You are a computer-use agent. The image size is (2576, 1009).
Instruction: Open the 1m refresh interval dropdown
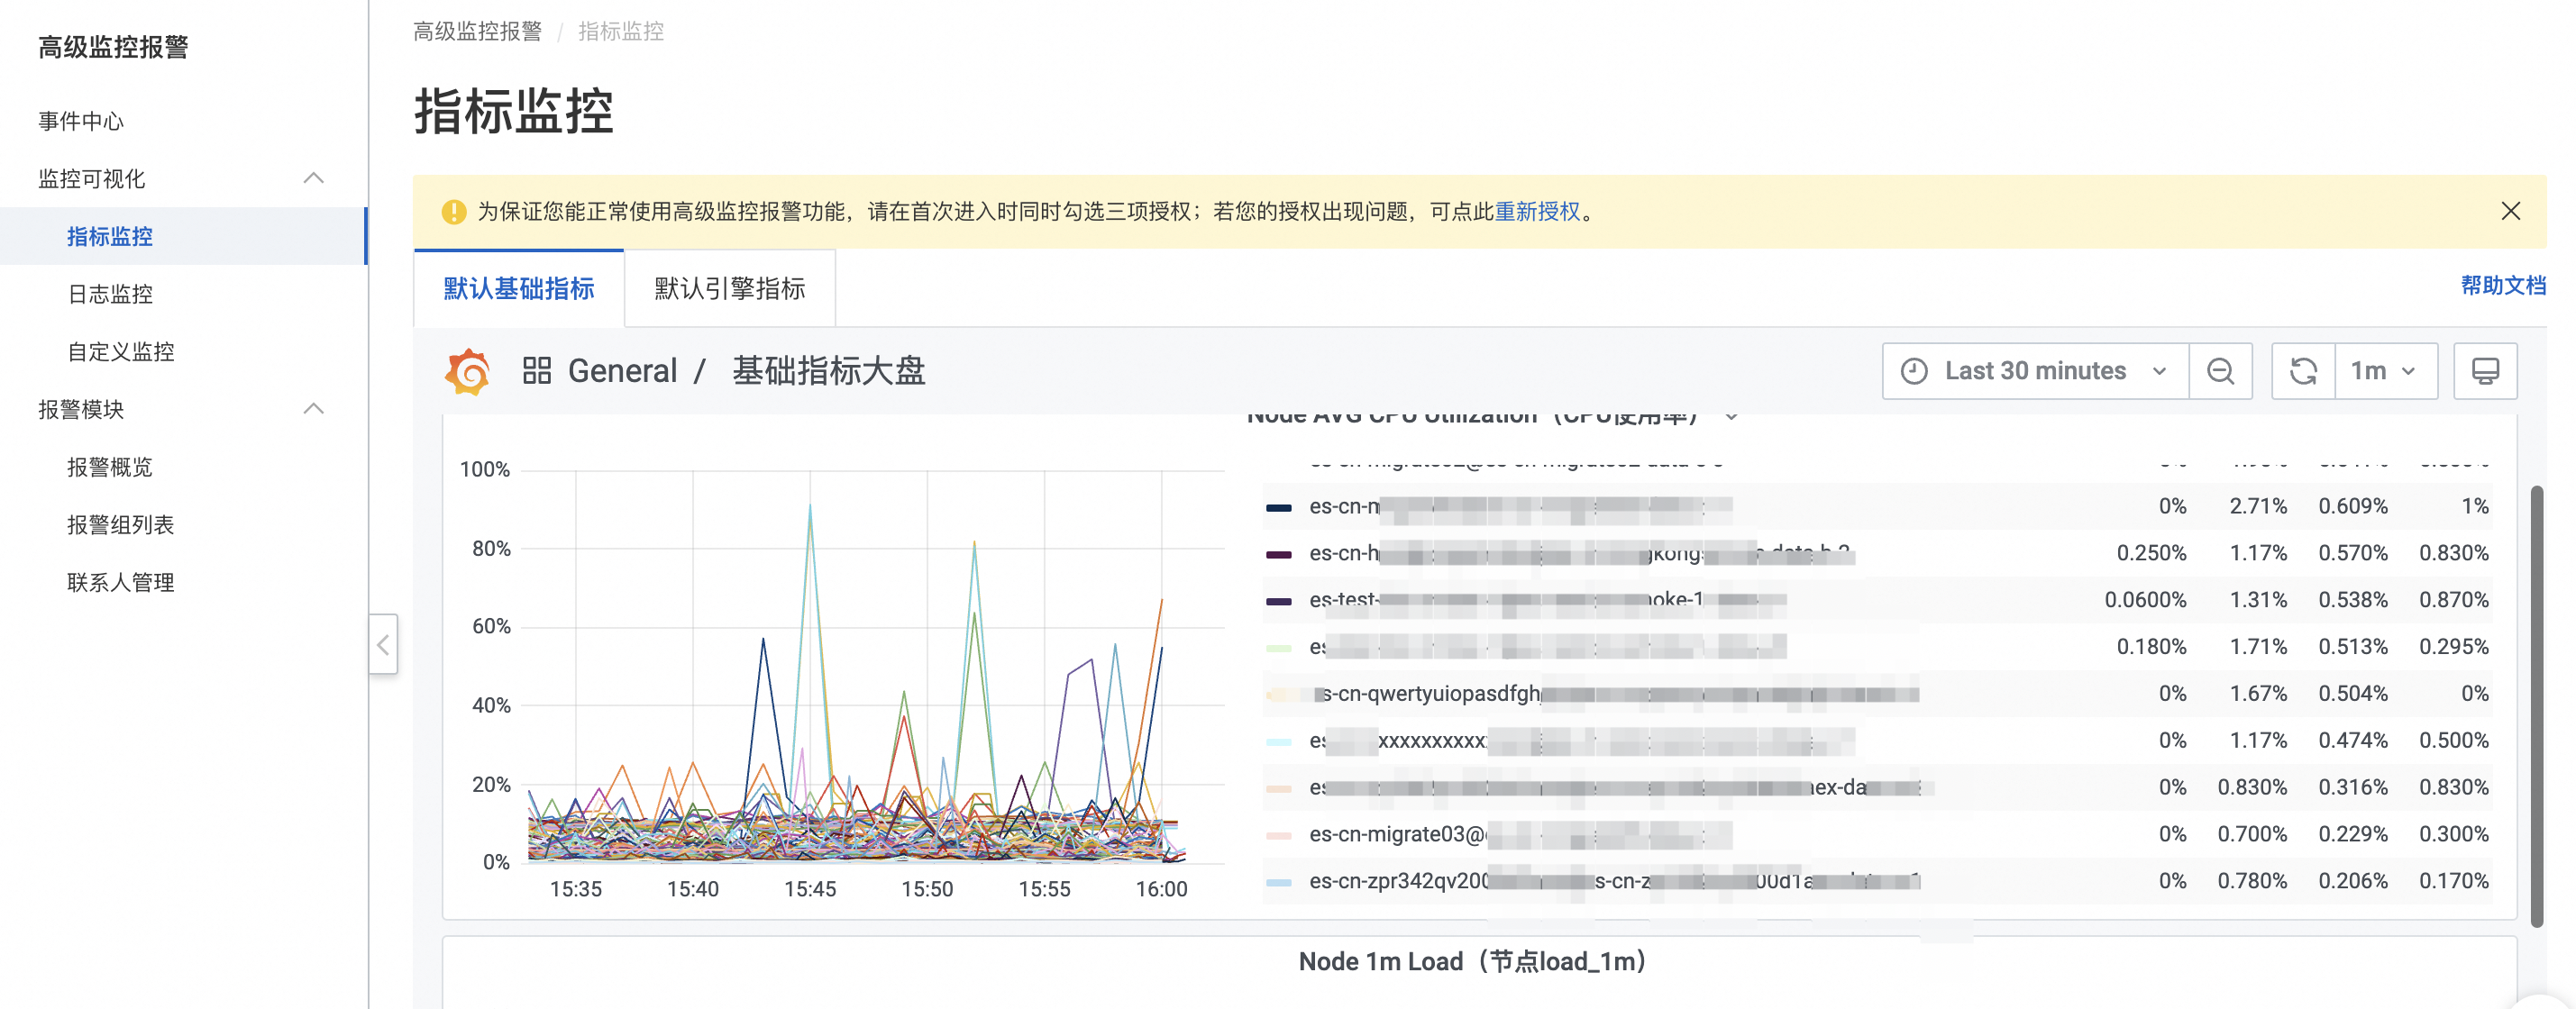pyautogui.click(x=2384, y=371)
